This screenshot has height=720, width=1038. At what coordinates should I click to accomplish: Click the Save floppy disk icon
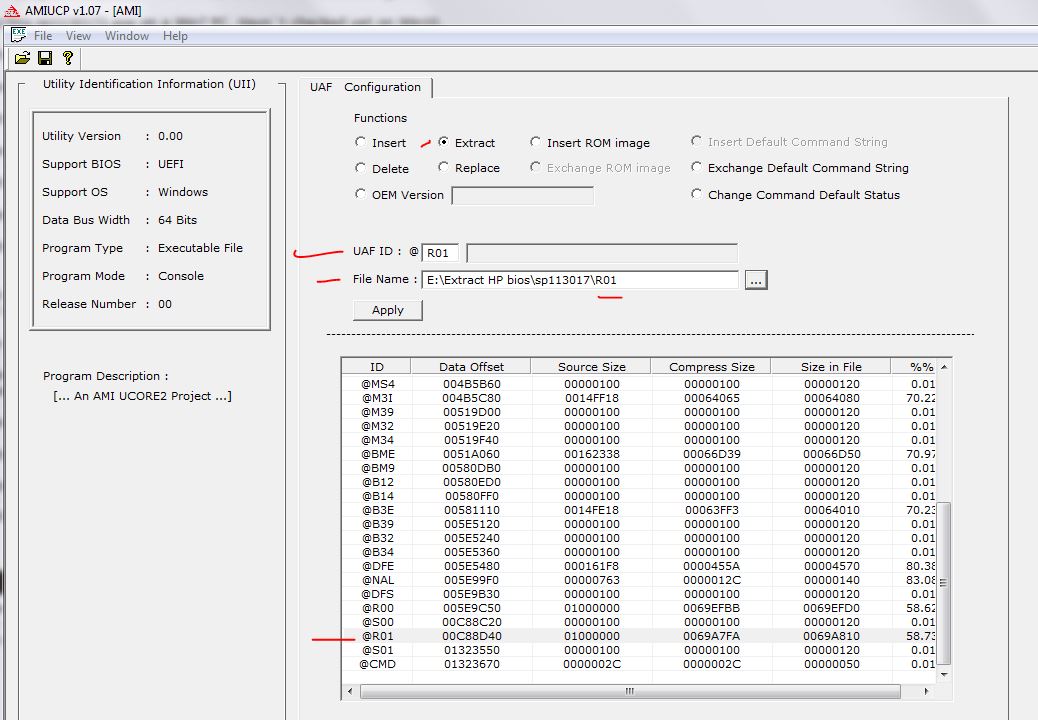[45, 59]
